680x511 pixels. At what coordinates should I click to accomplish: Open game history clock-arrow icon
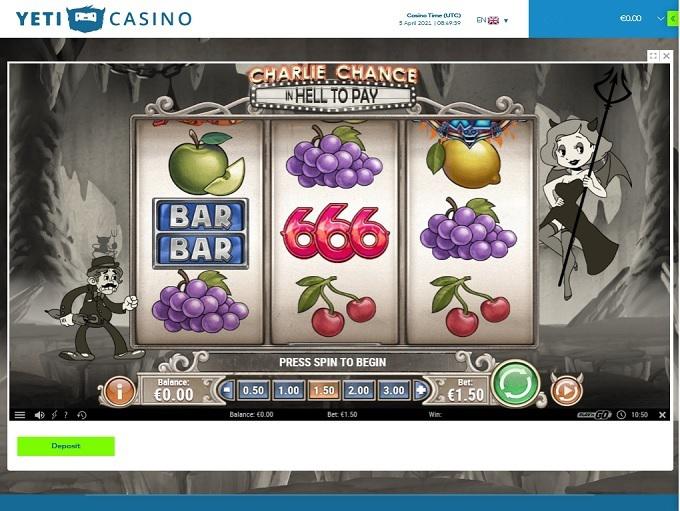point(82,415)
